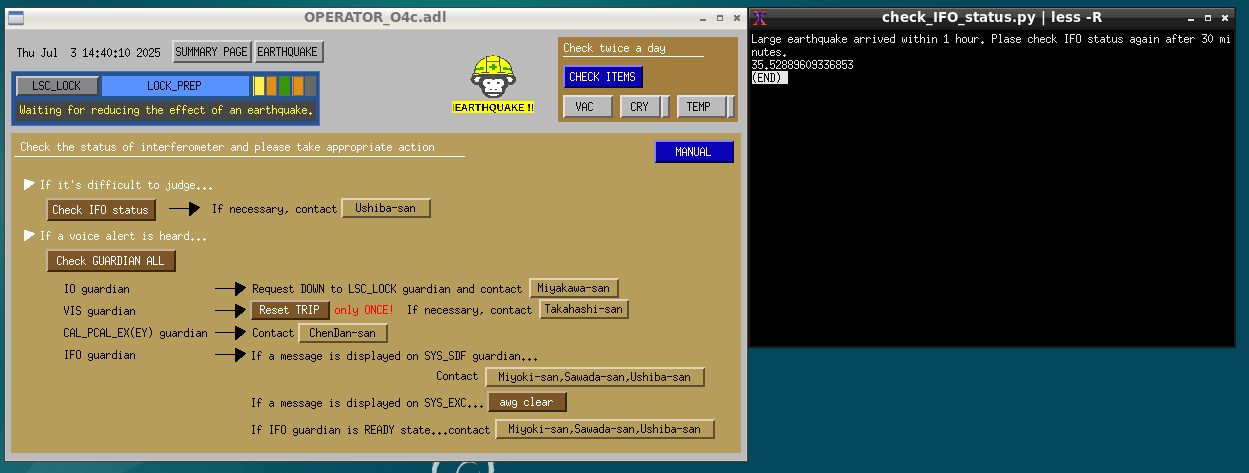The width and height of the screenshot is (1249, 473).
Task: Click the "VIS guardian" label
Action: click(99, 311)
